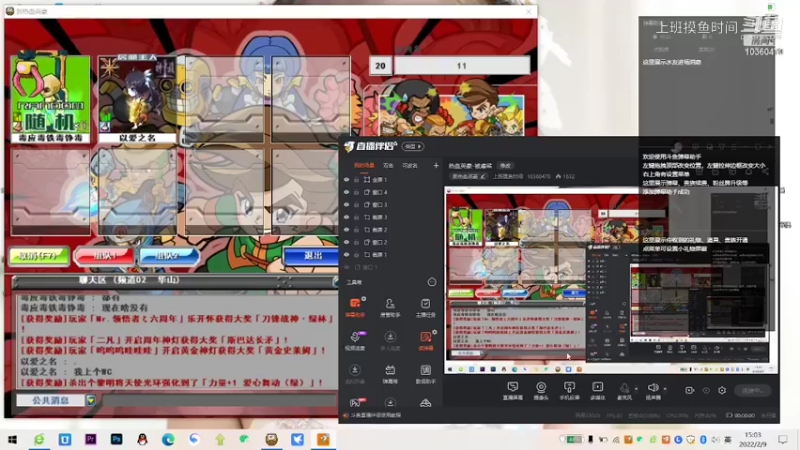Click the 修改 button next to stream title
800x450 pixels.
(505, 165)
